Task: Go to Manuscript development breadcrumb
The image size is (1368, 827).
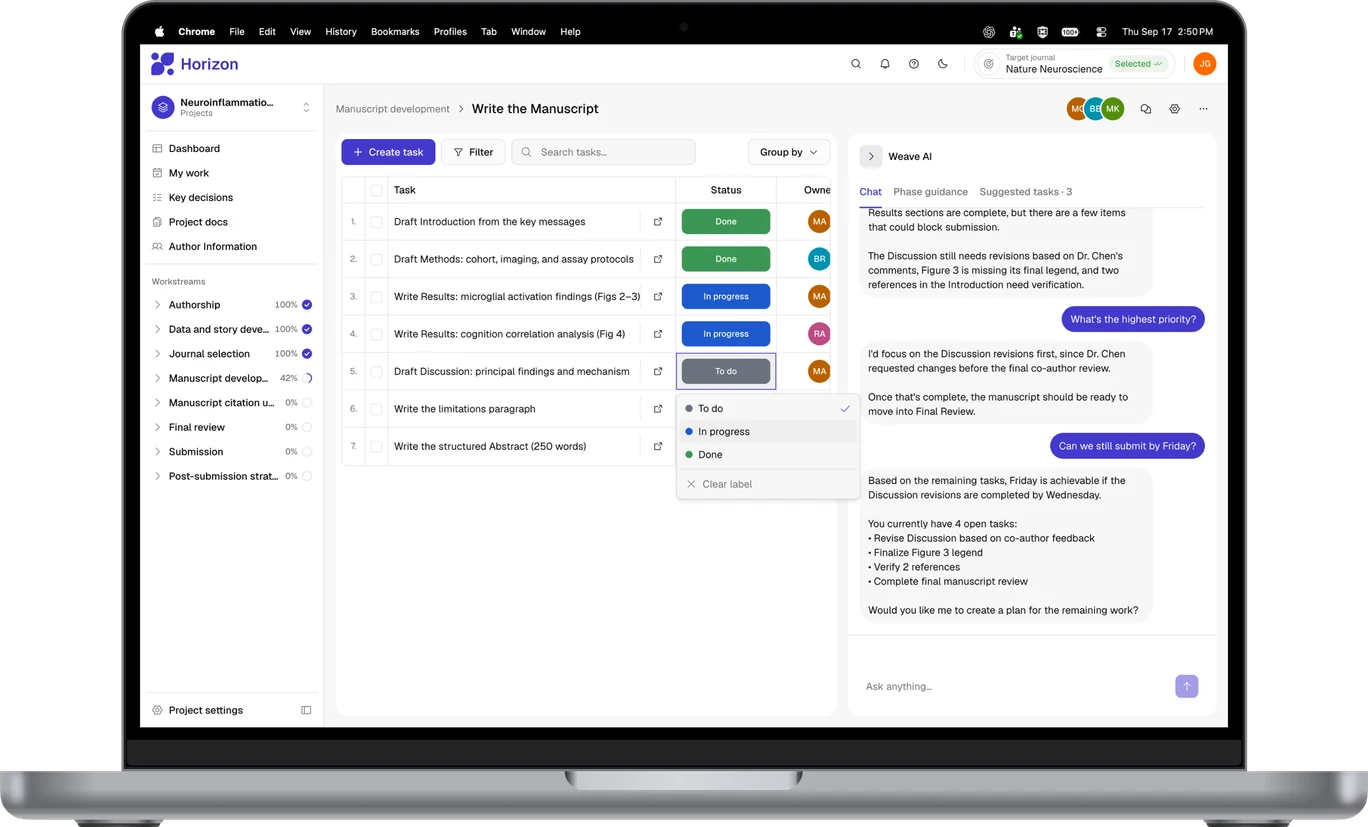Action: pos(393,109)
